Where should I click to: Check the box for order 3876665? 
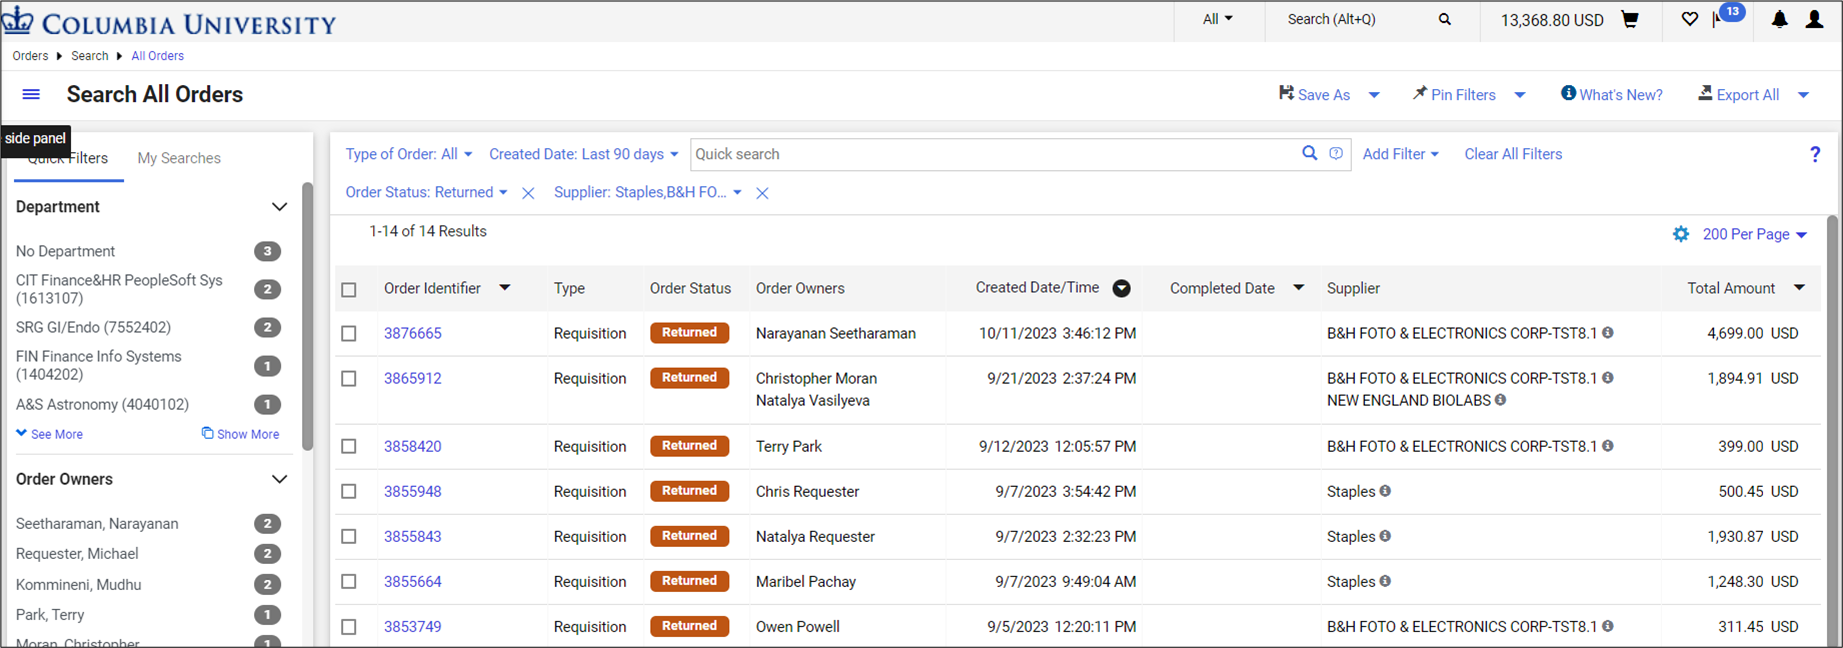349,334
